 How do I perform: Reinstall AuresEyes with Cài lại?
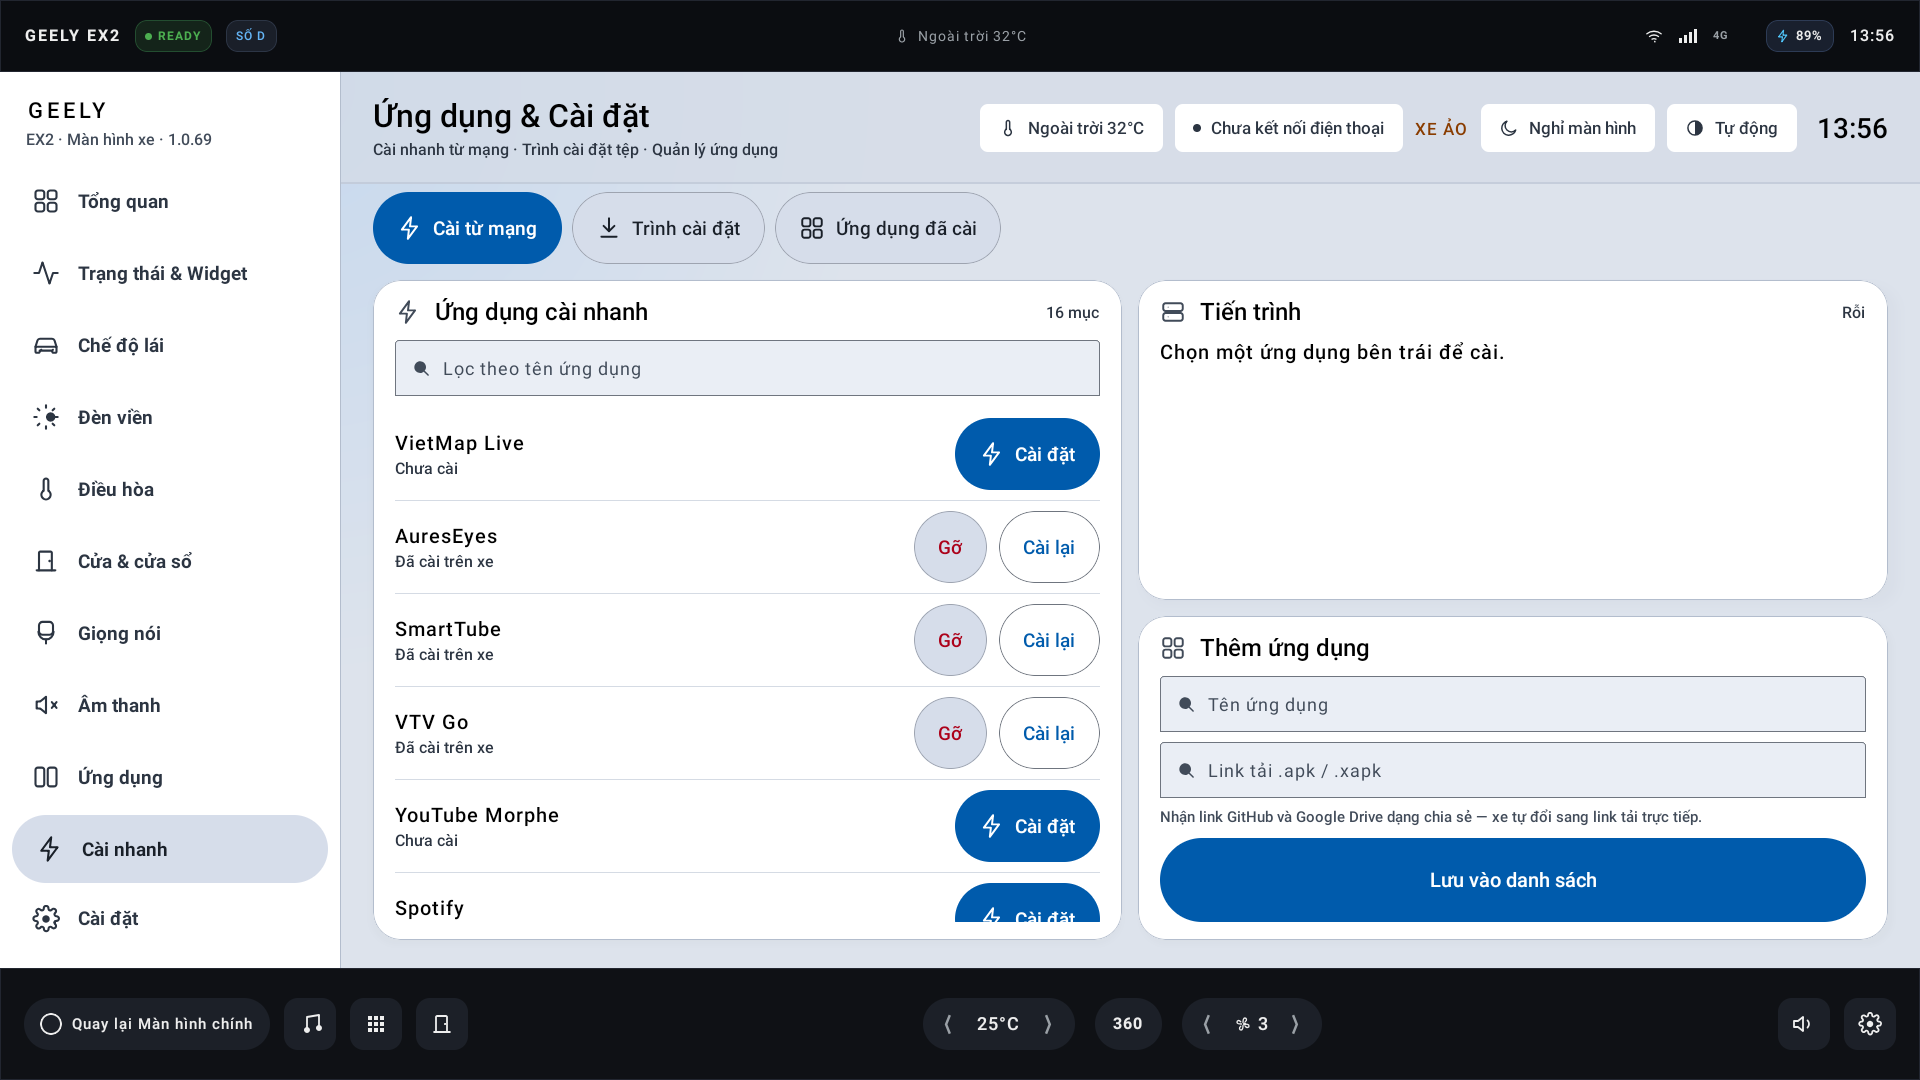click(x=1049, y=547)
